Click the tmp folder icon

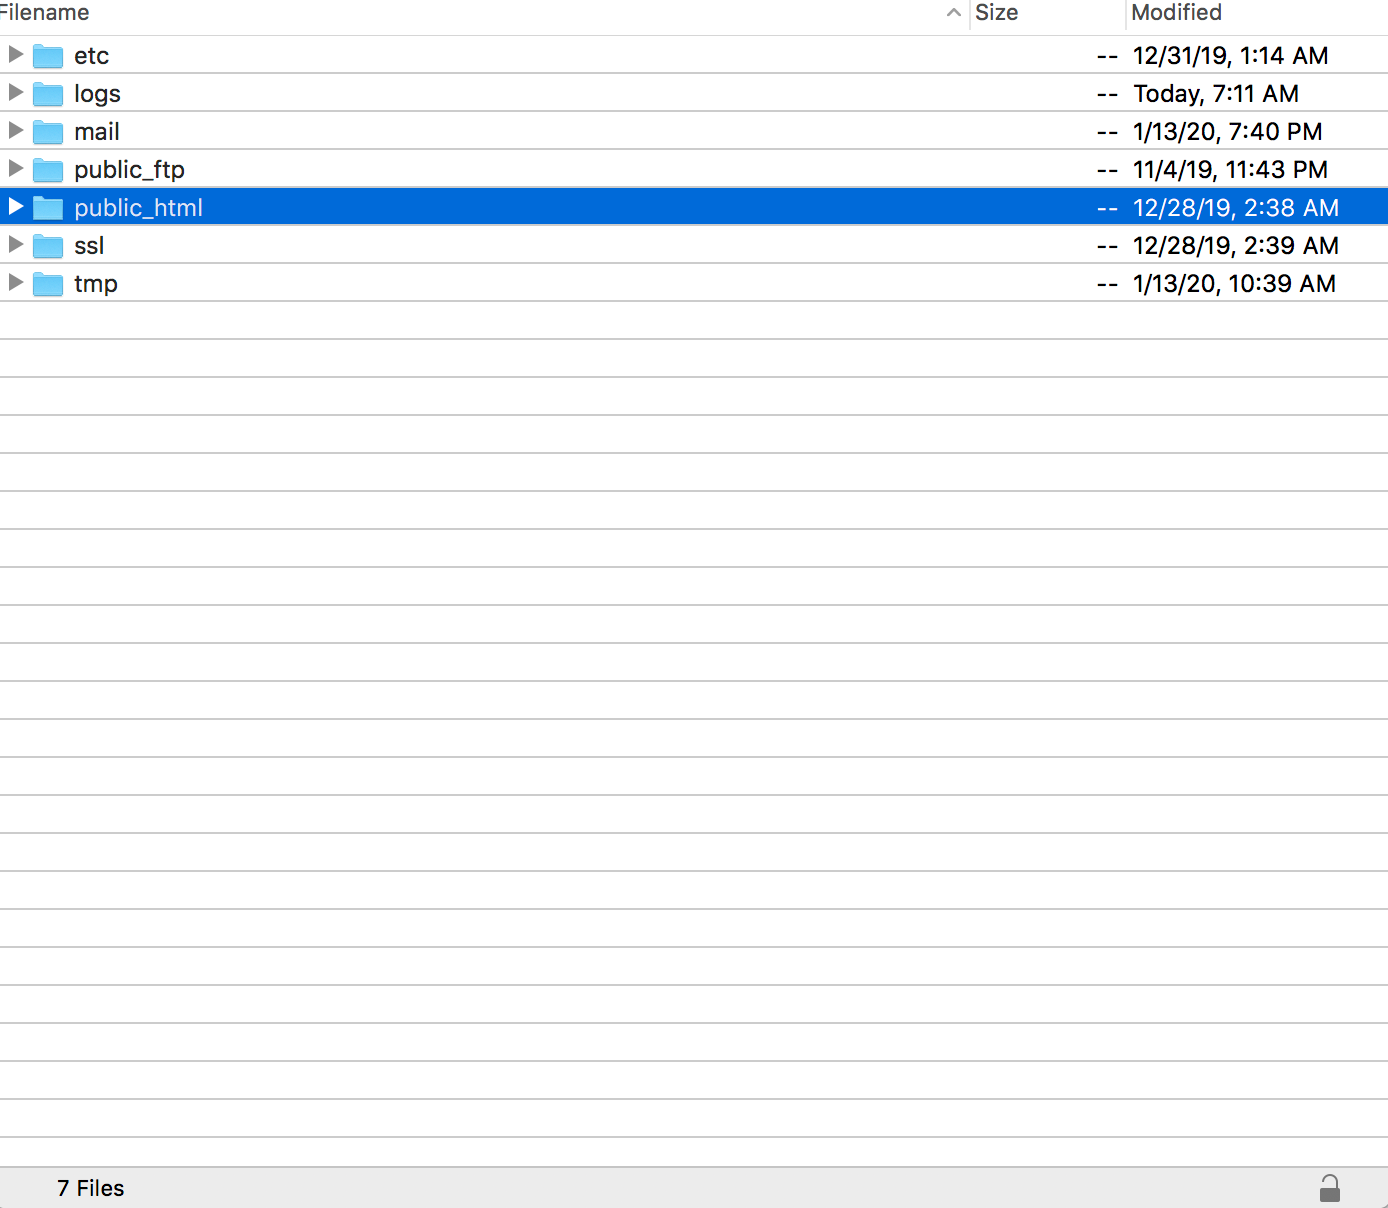(48, 284)
